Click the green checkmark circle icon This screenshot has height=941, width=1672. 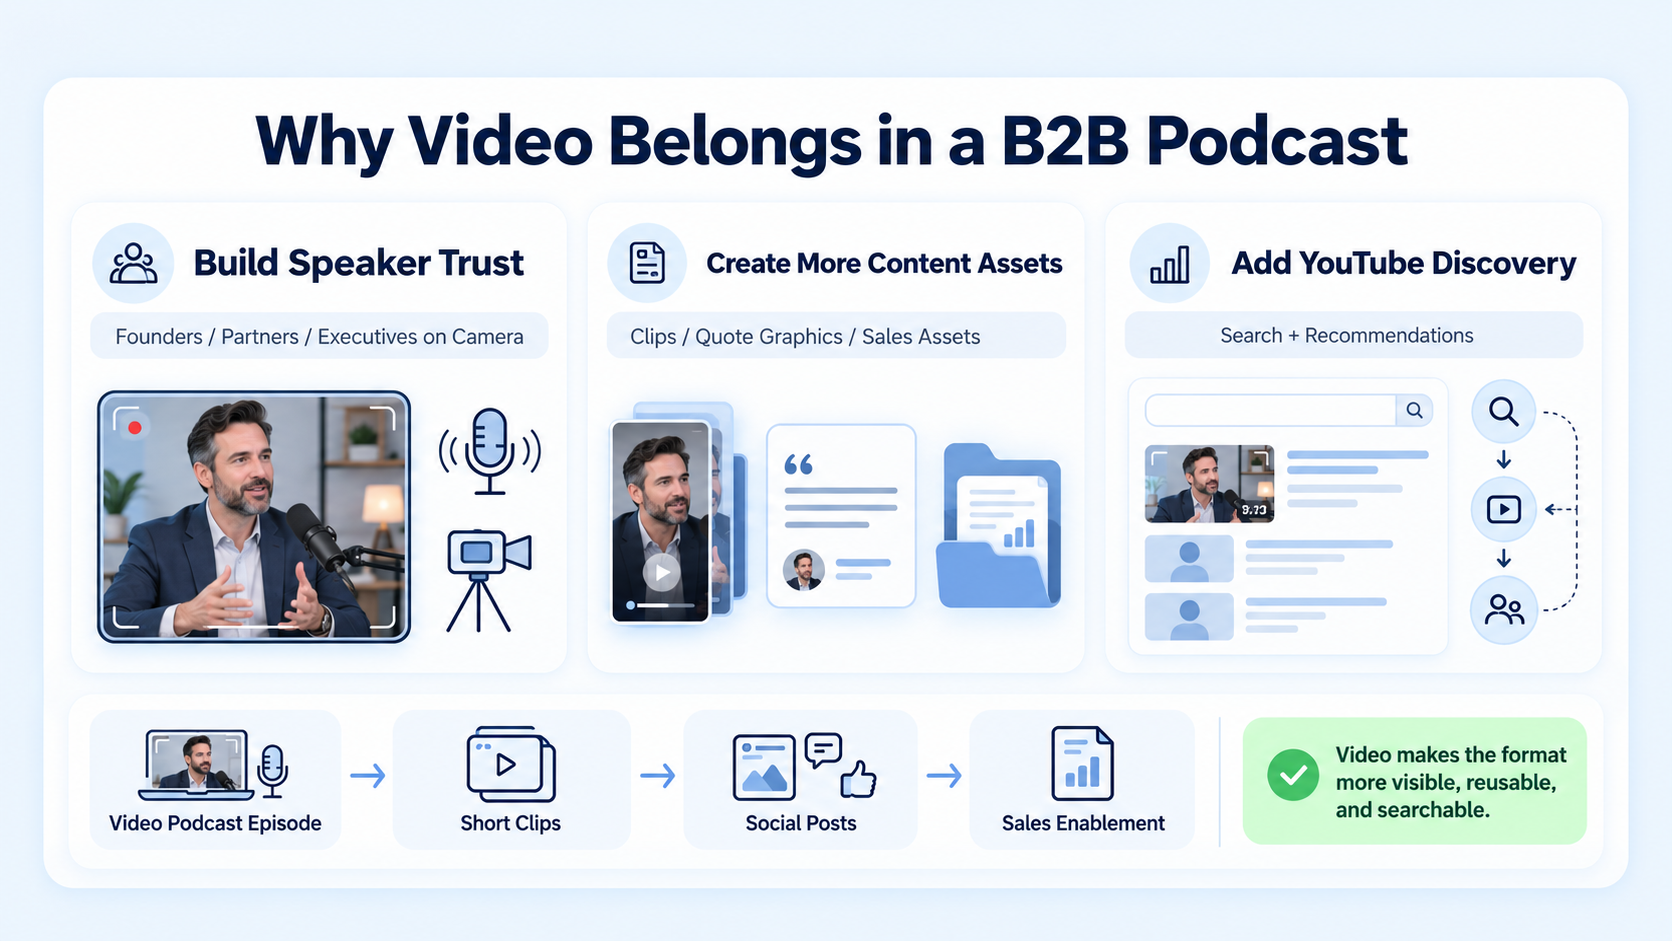(x=1293, y=775)
